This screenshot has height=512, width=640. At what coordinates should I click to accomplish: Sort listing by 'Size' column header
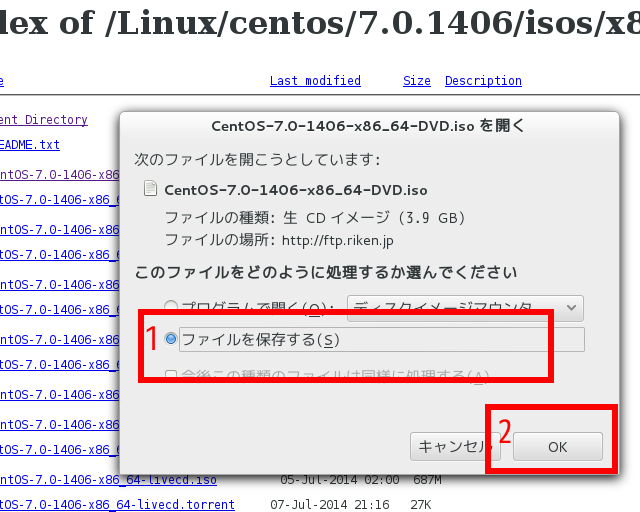click(417, 81)
